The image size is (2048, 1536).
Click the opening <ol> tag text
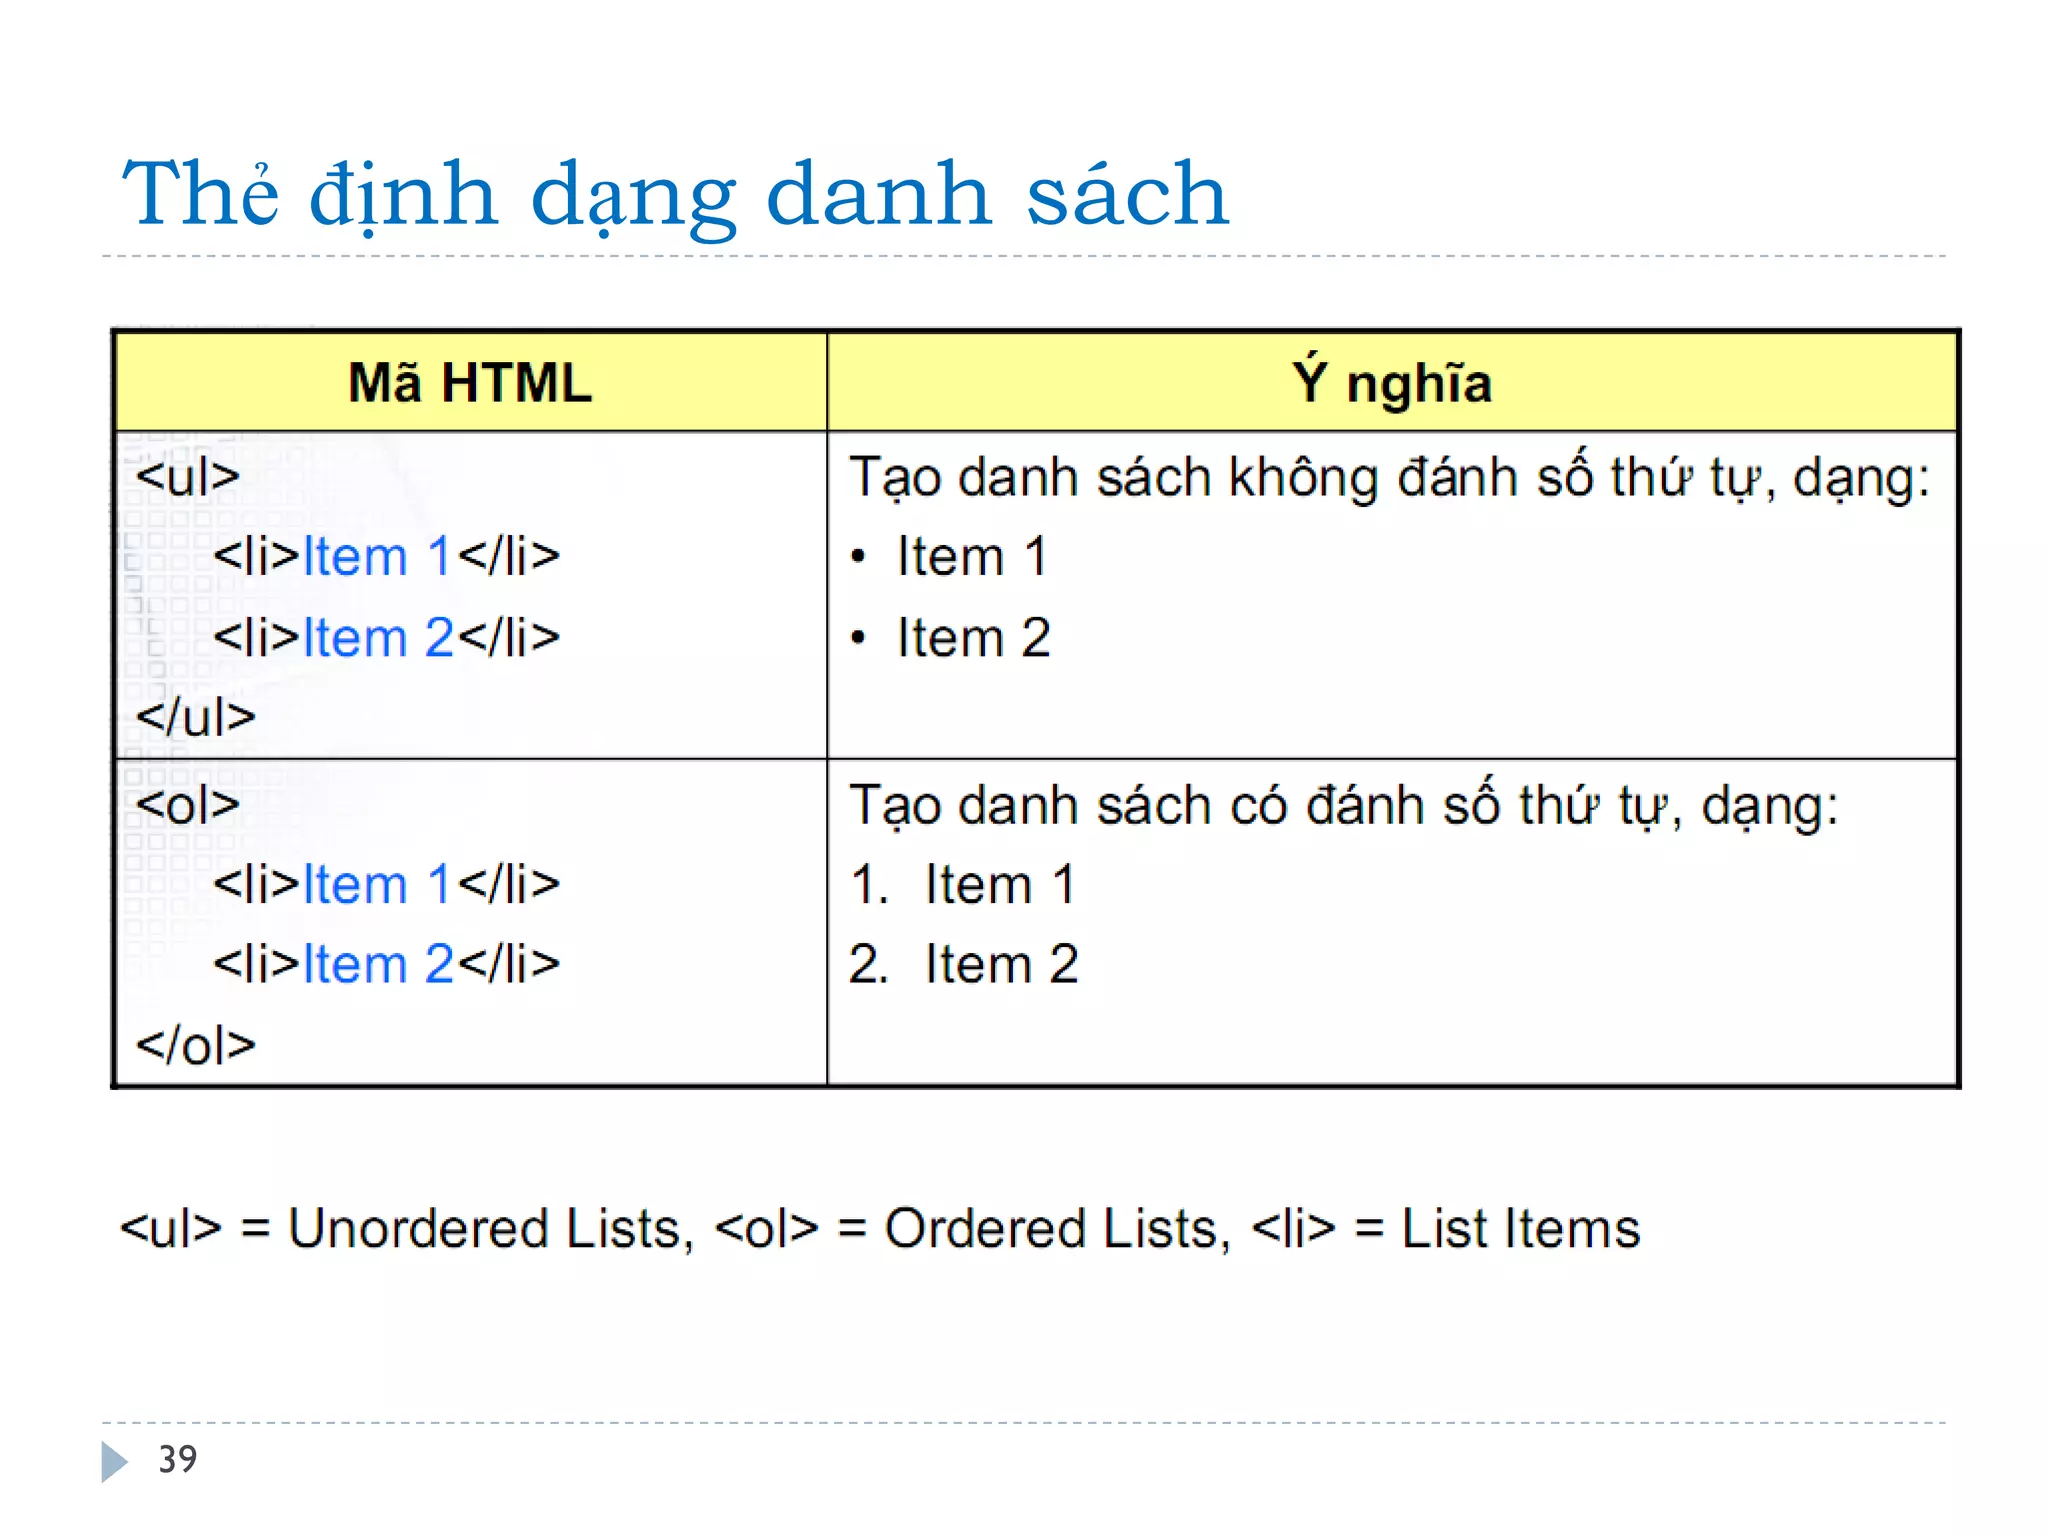[188, 805]
